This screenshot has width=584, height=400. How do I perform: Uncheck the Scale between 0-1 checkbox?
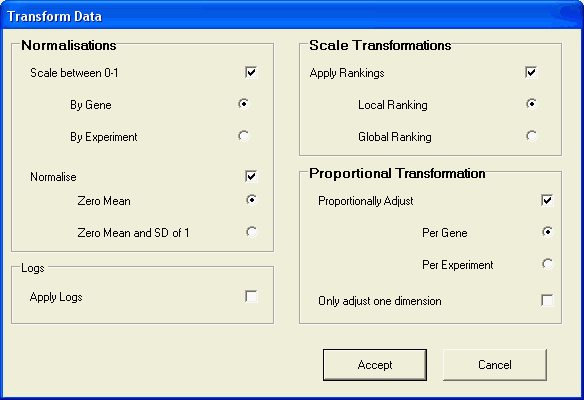(x=251, y=72)
